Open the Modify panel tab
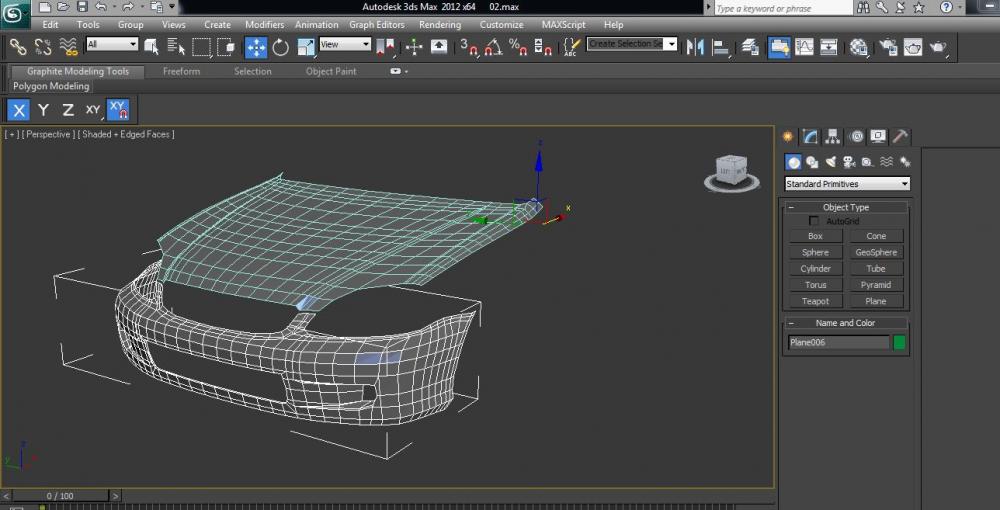 810,137
